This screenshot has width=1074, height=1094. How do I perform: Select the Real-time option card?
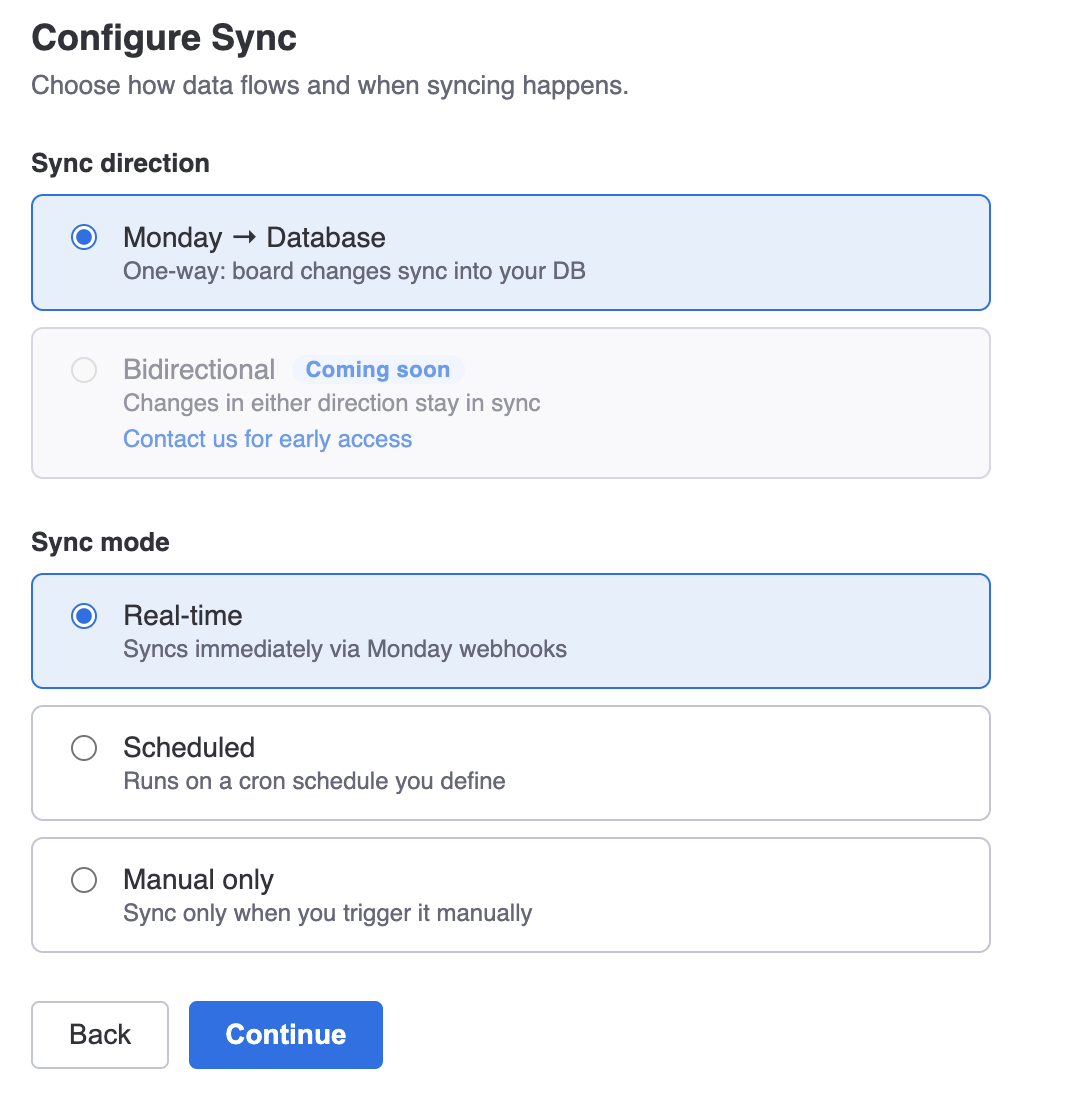coord(511,631)
